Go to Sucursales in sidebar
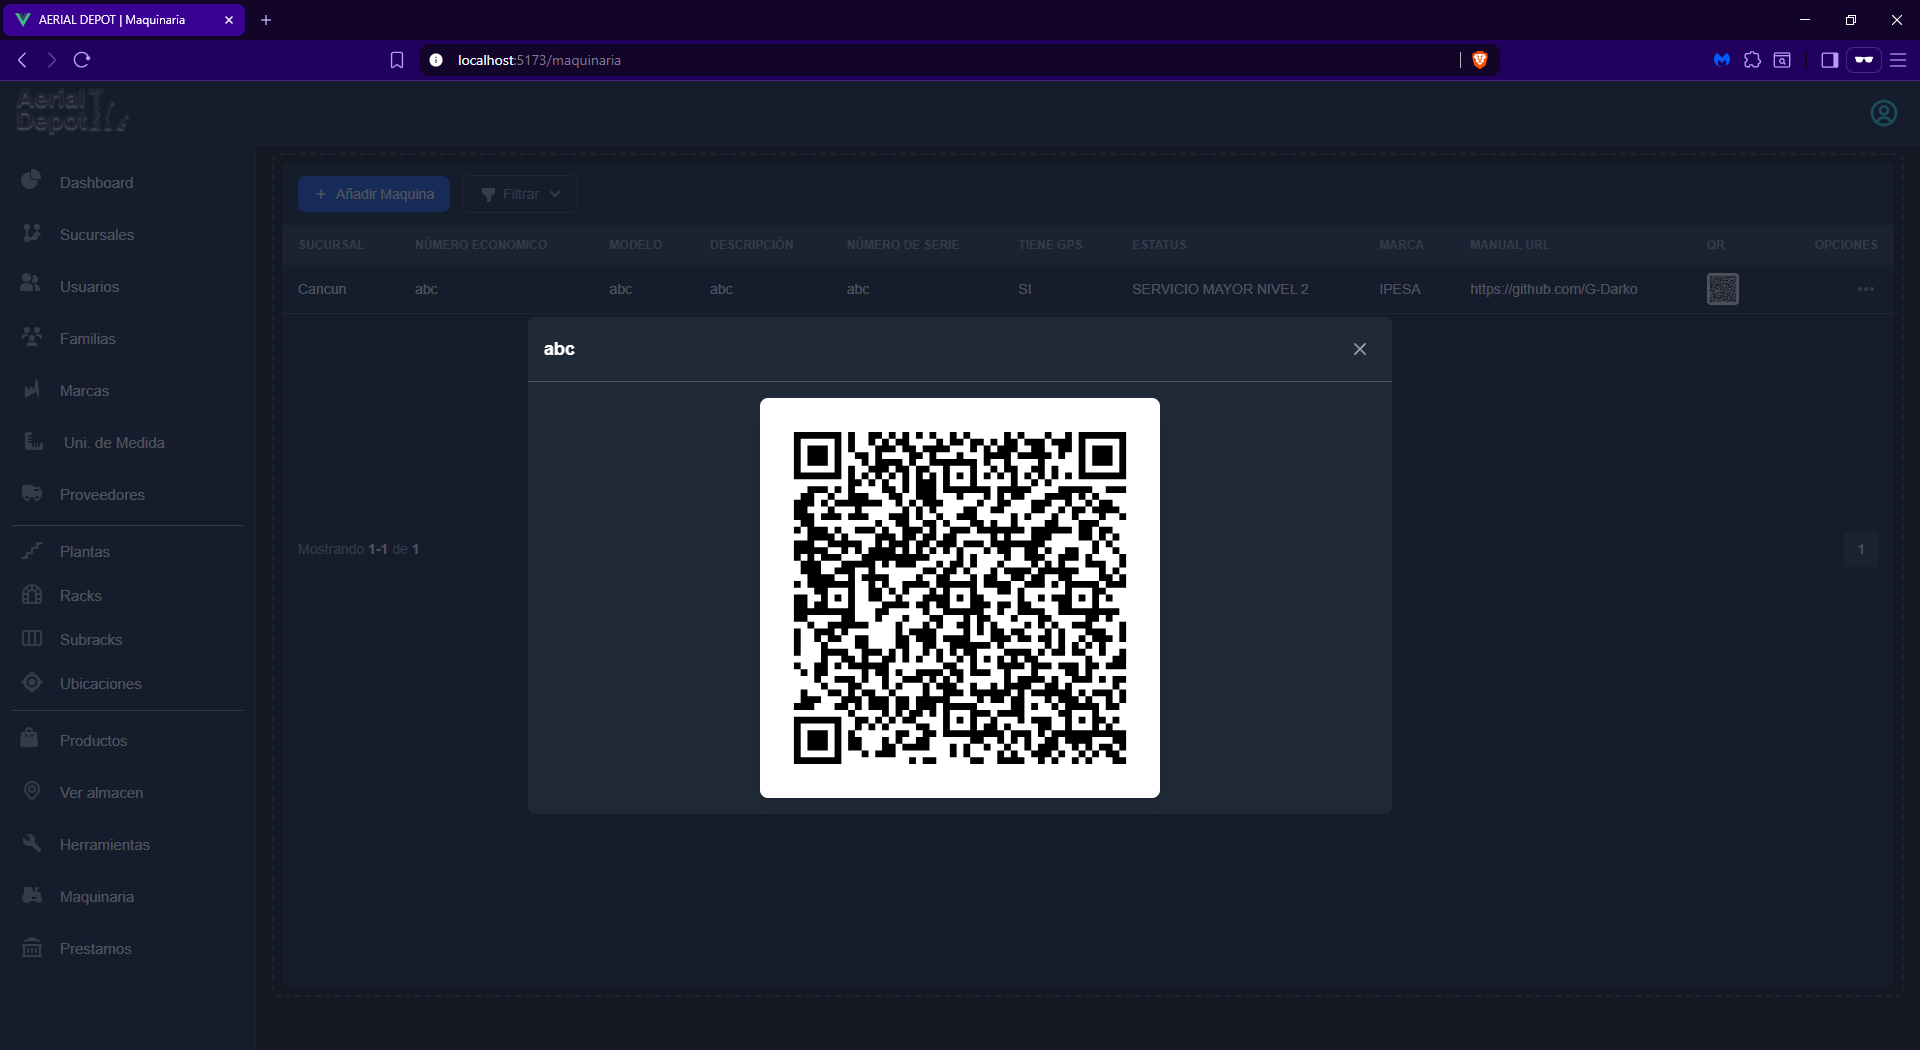1920x1050 pixels. click(96, 235)
